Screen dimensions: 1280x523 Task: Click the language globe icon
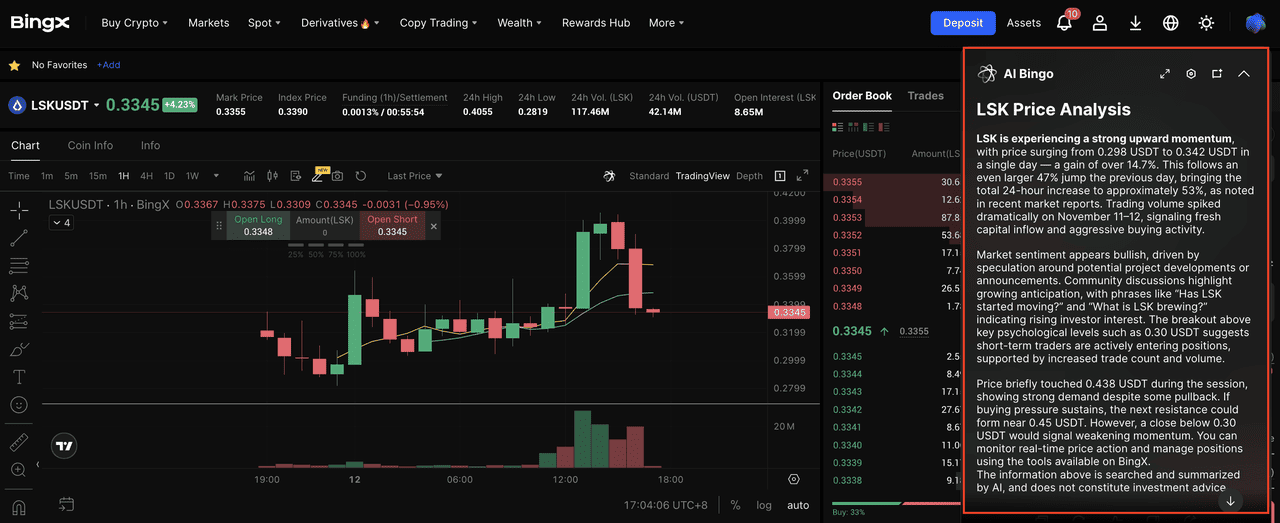click(1171, 22)
